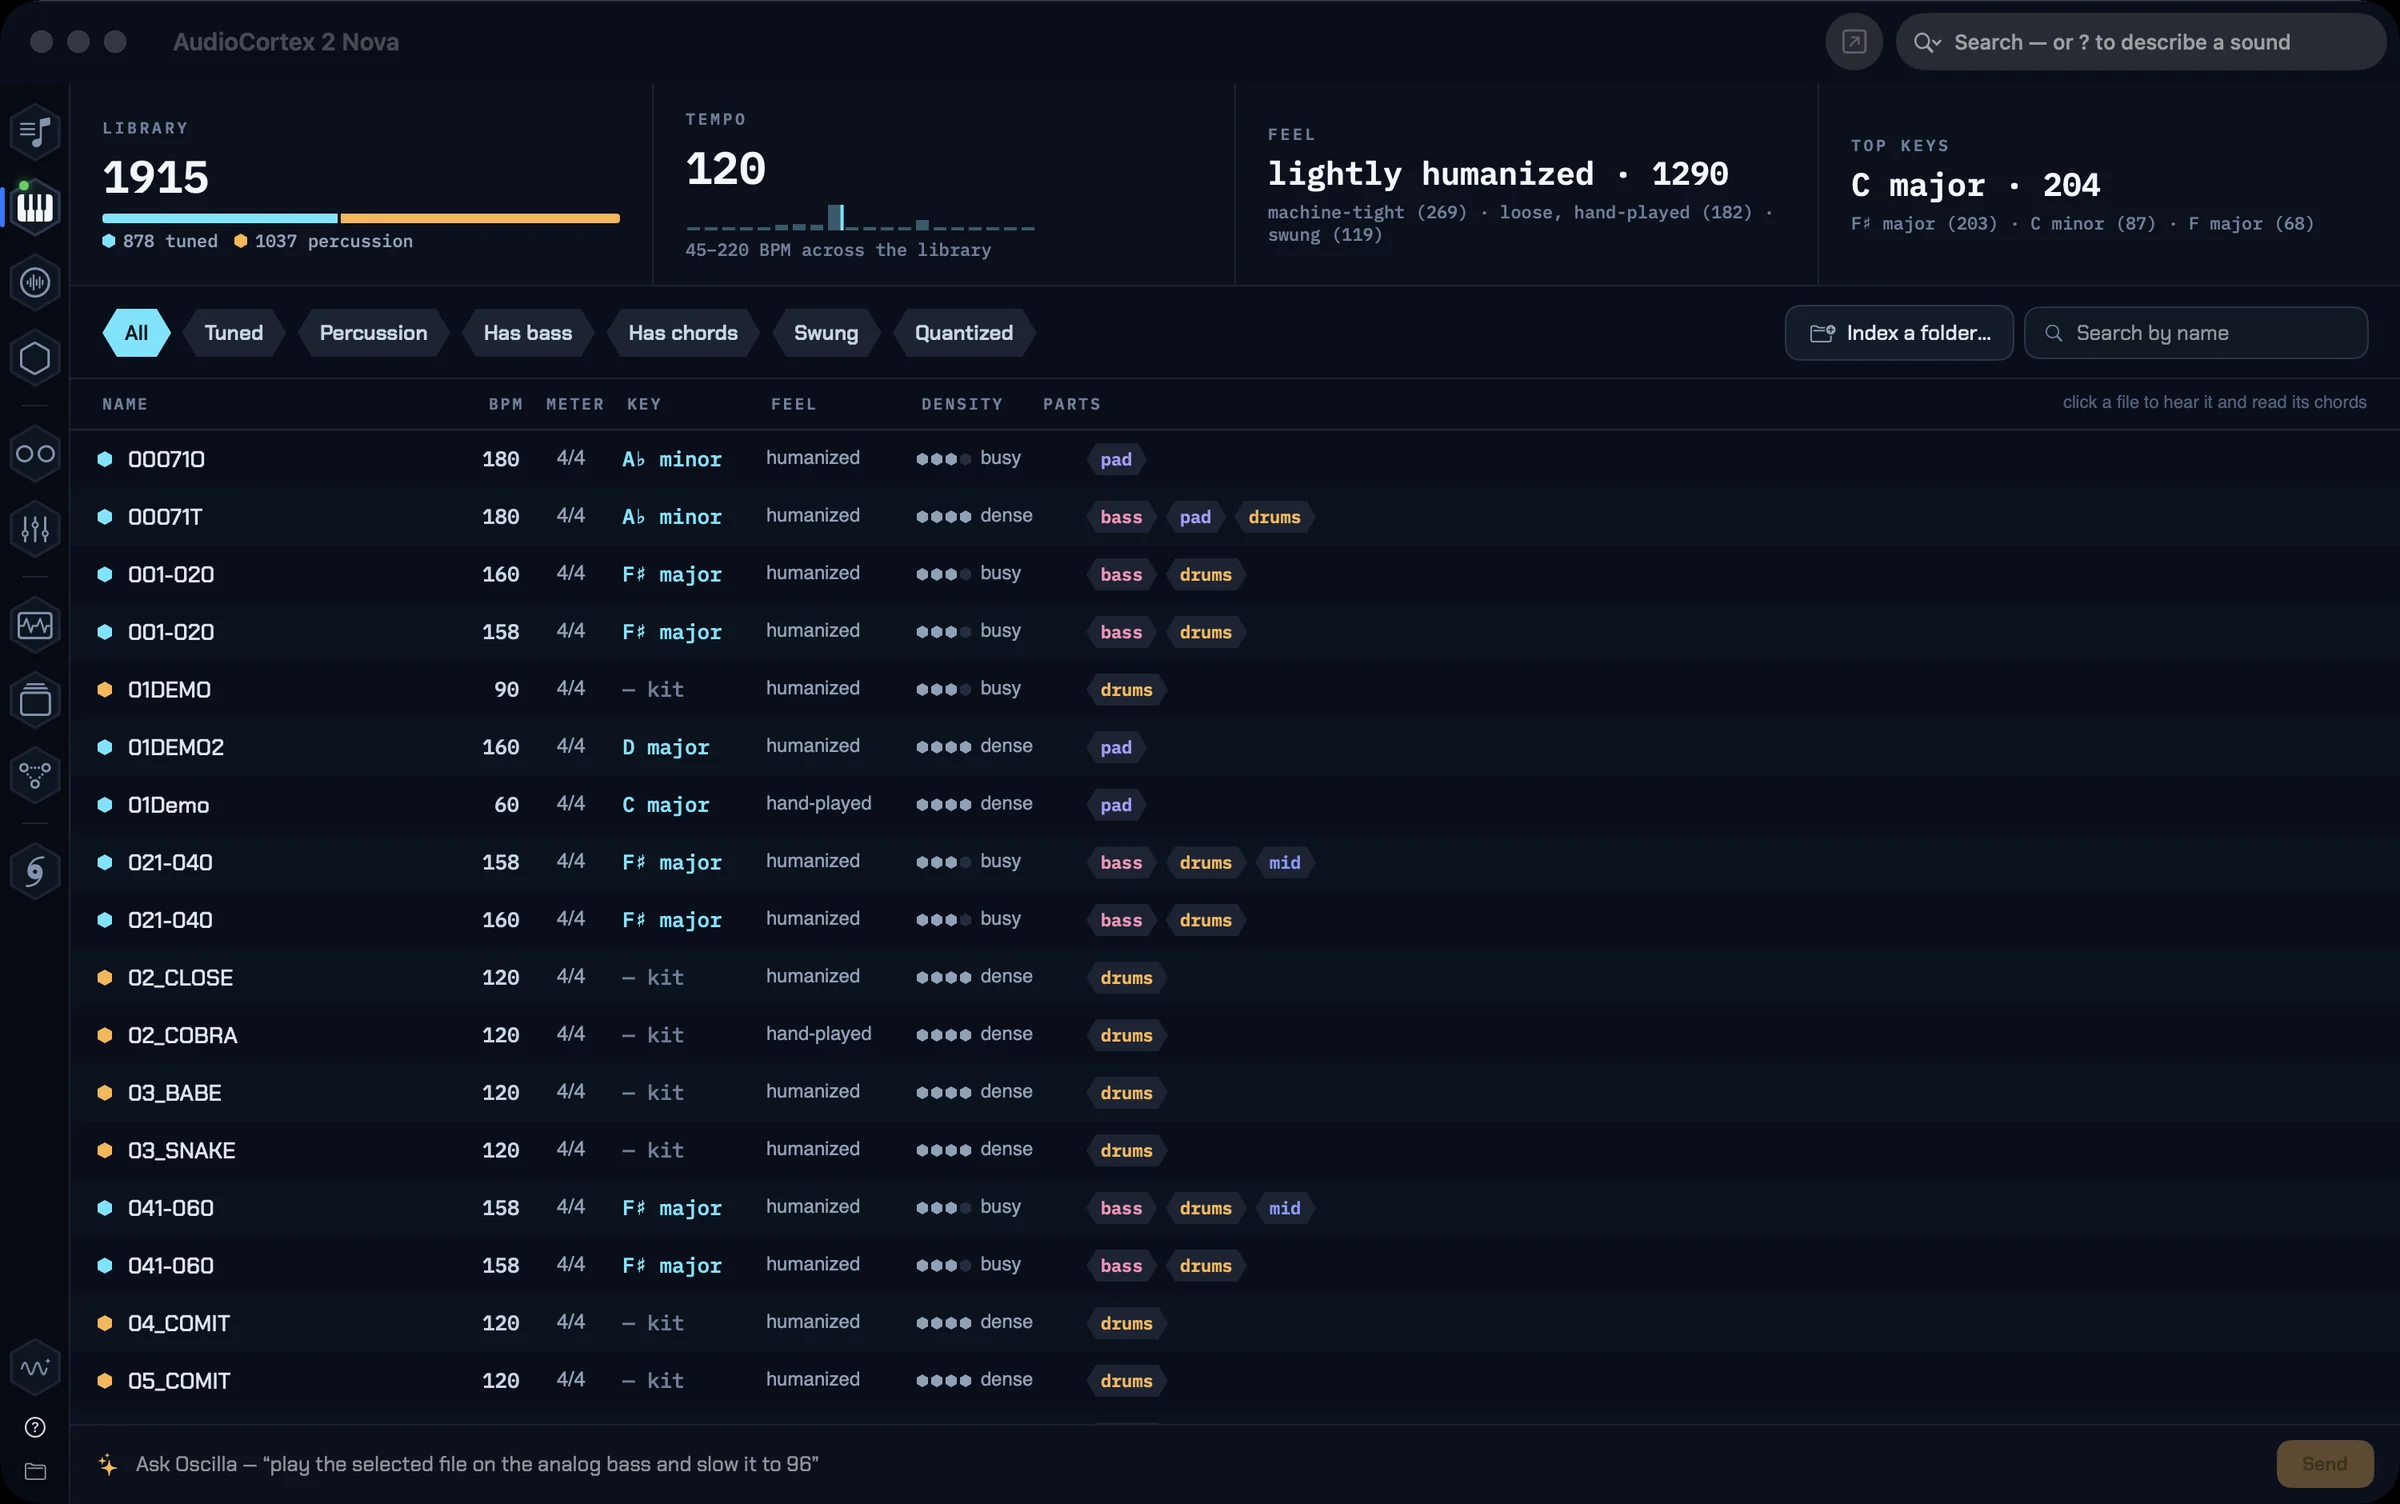
Task: Open the mixer sliders sidebar icon
Action: pyautogui.click(x=35, y=529)
